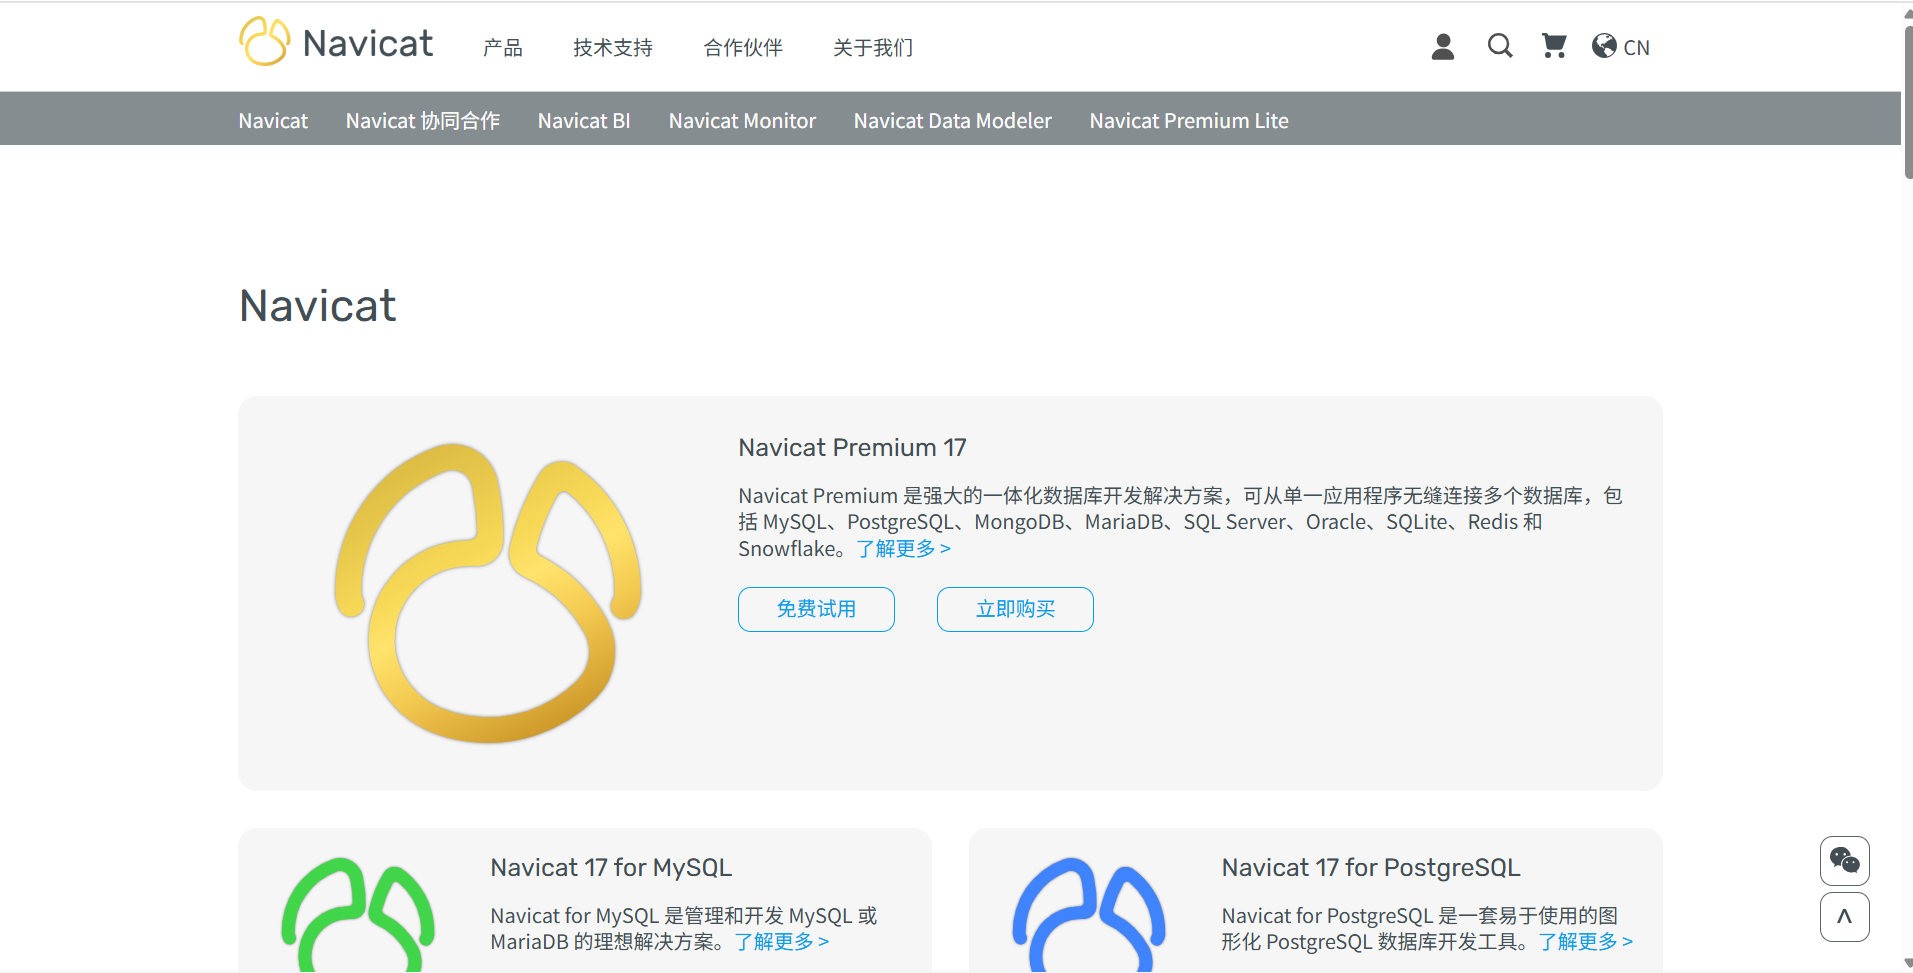This screenshot has width=1913, height=973.
Task: Select the Navicat Data Modeler tab
Action: [952, 121]
